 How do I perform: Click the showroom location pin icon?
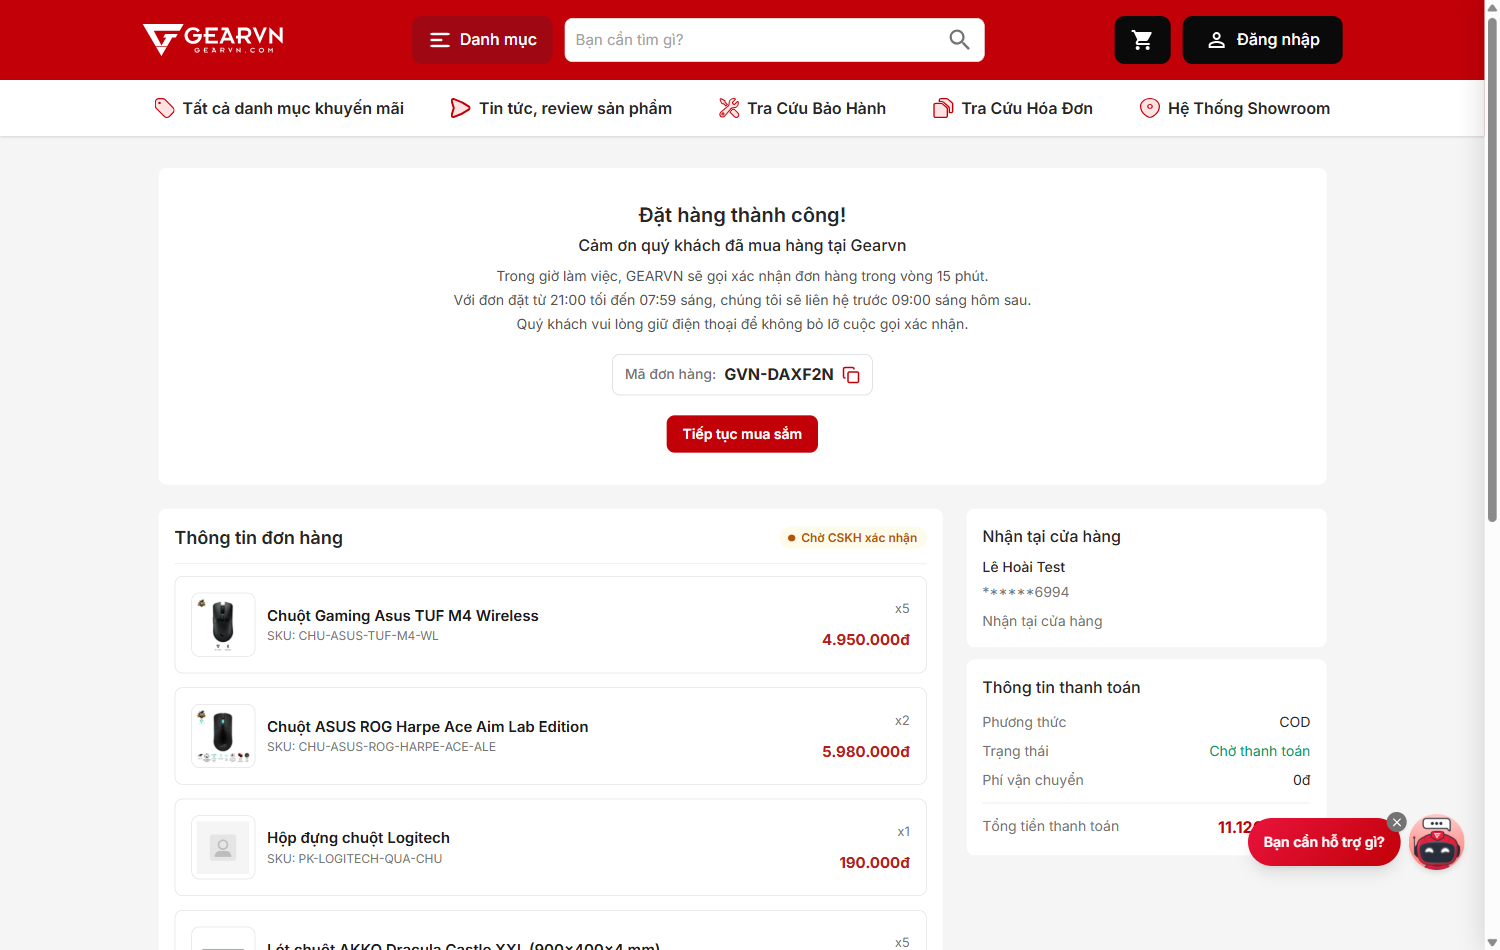pos(1150,108)
